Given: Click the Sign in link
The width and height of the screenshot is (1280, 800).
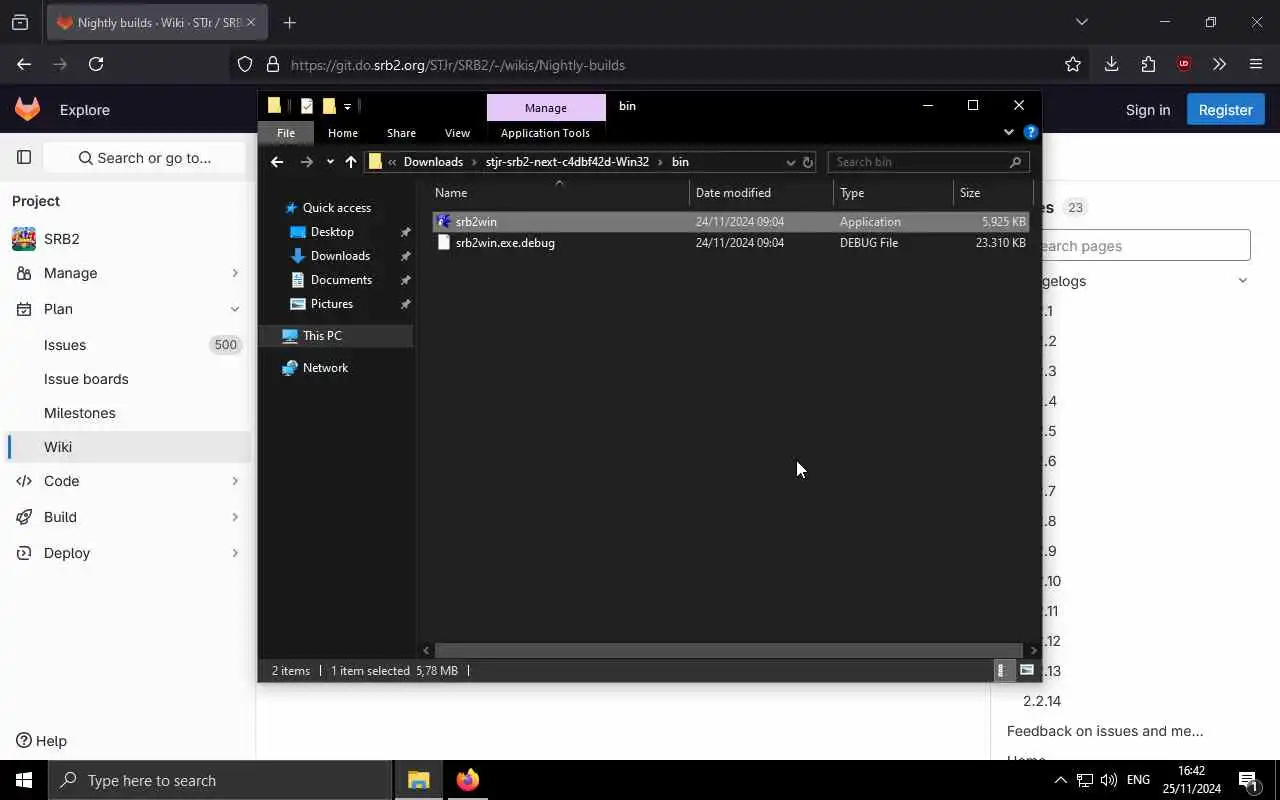Looking at the screenshot, I should click(1148, 110).
